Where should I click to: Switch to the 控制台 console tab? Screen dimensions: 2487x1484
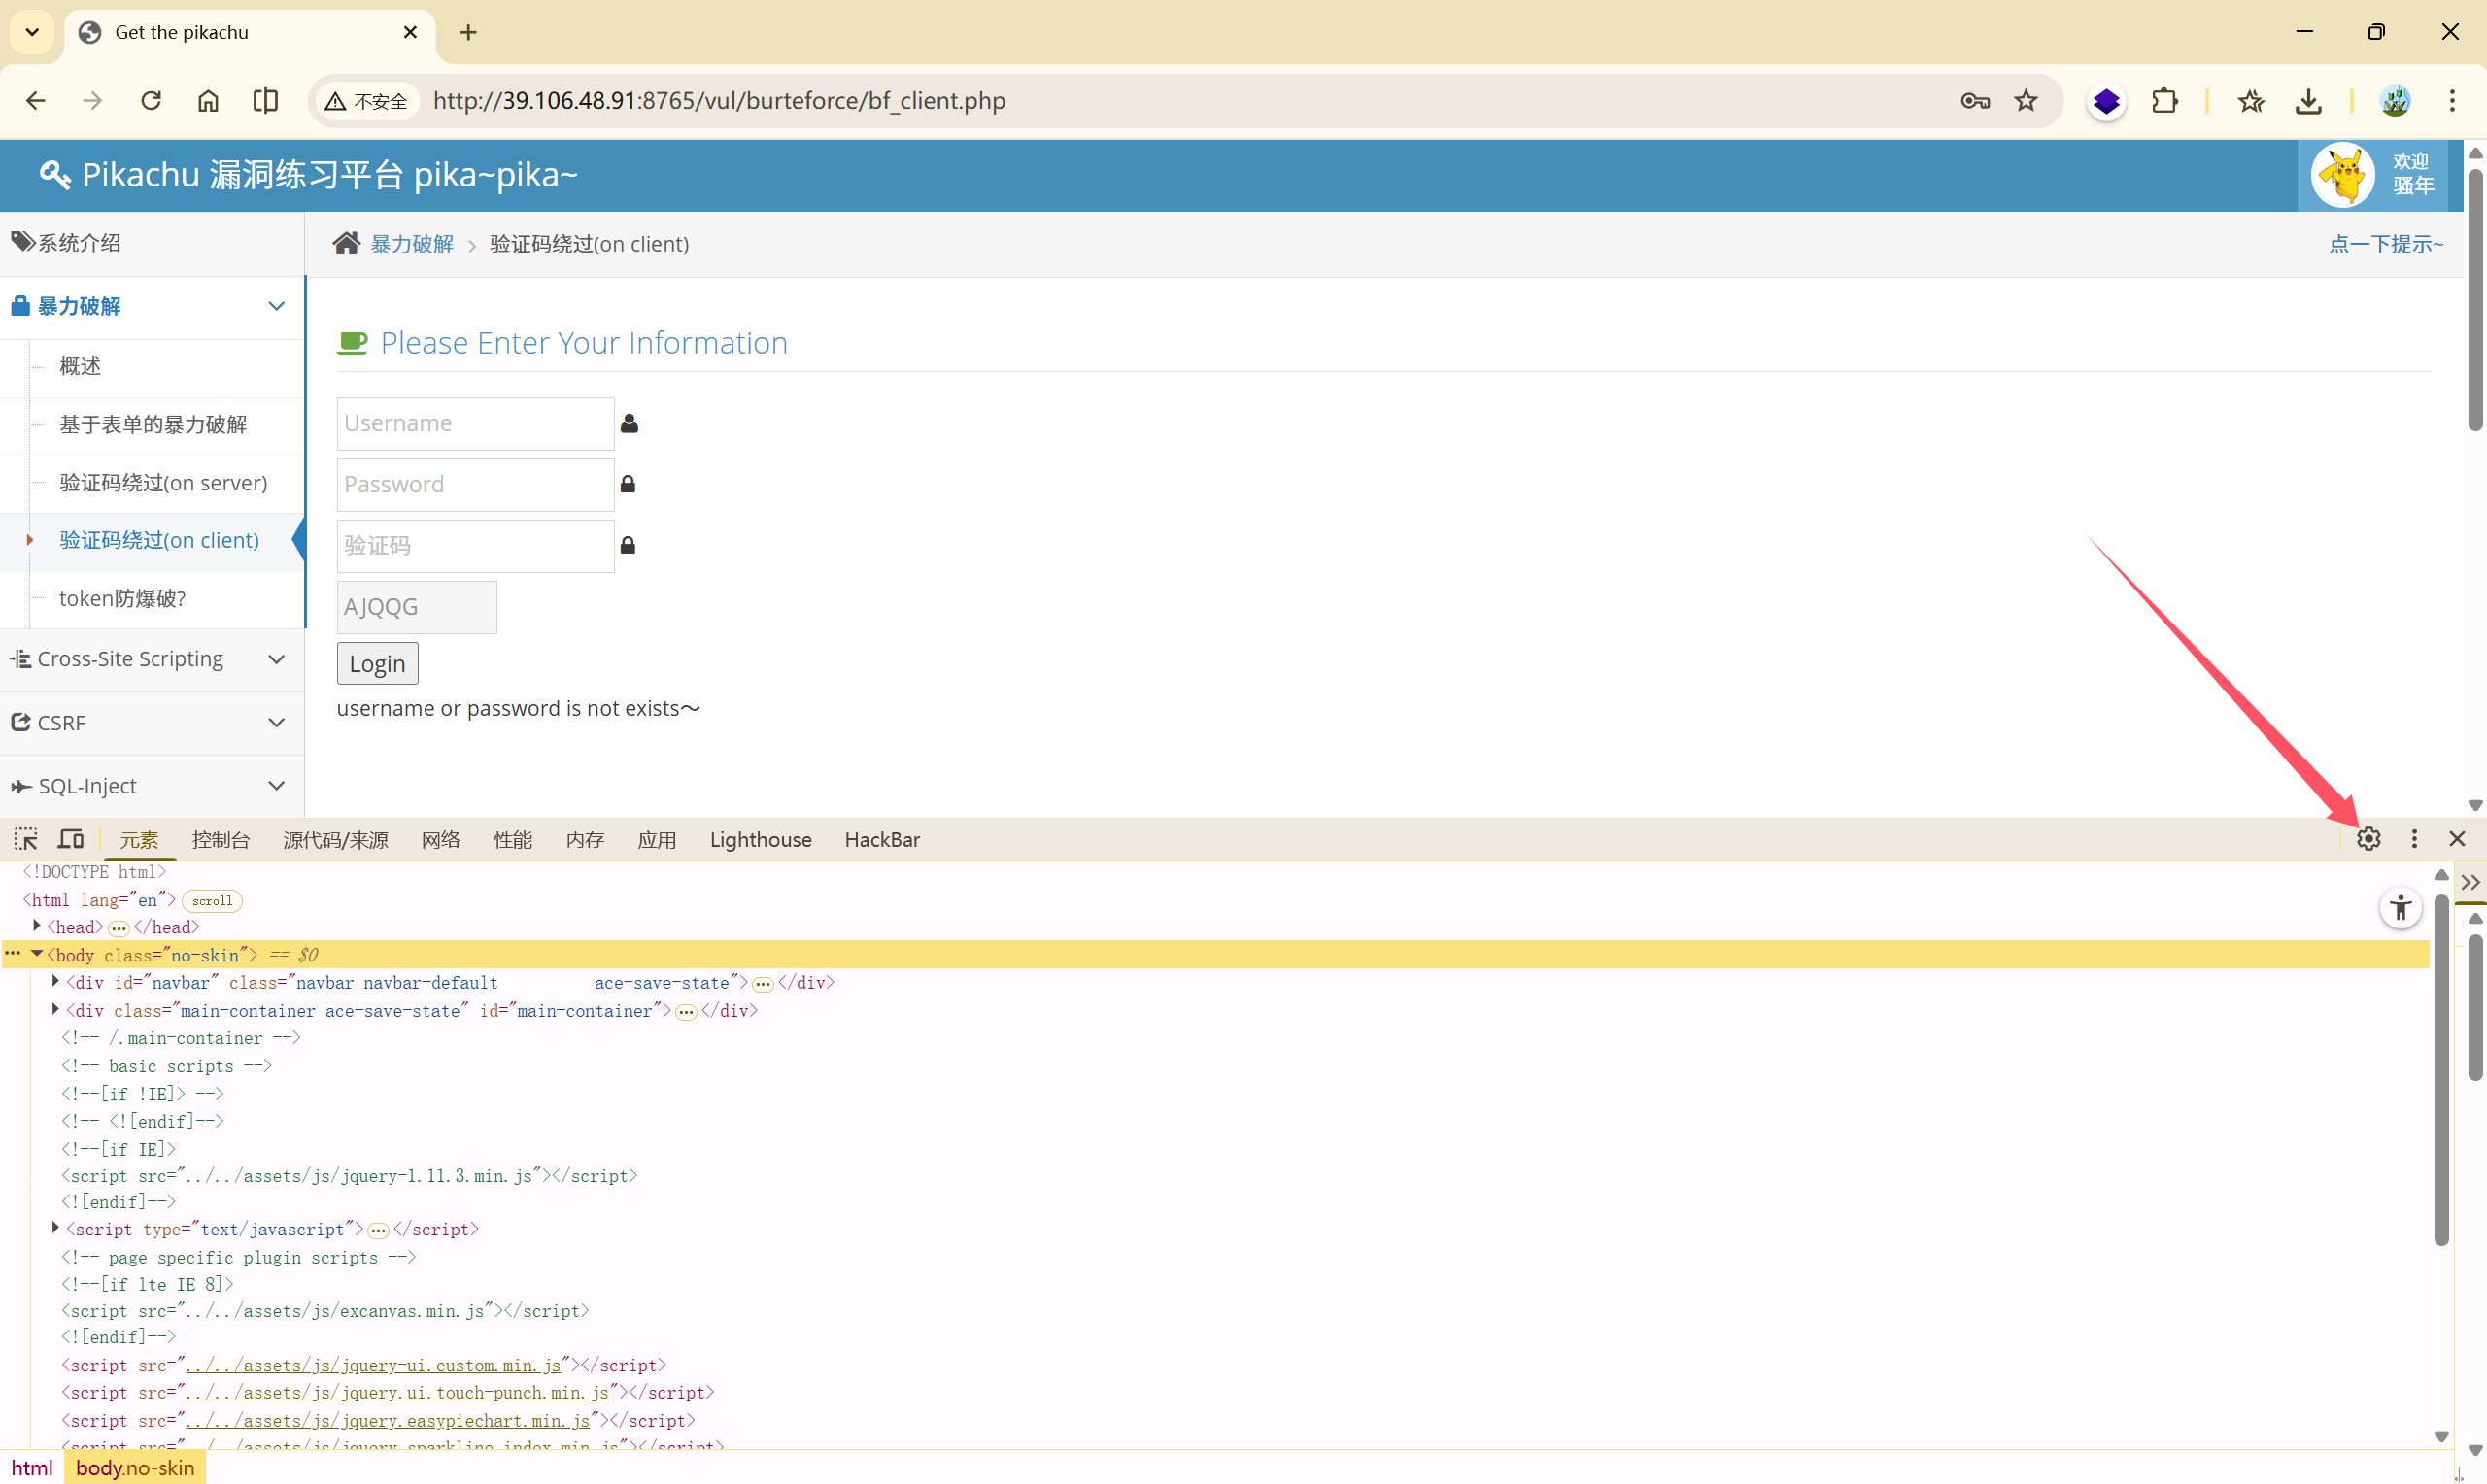(221, 840)
